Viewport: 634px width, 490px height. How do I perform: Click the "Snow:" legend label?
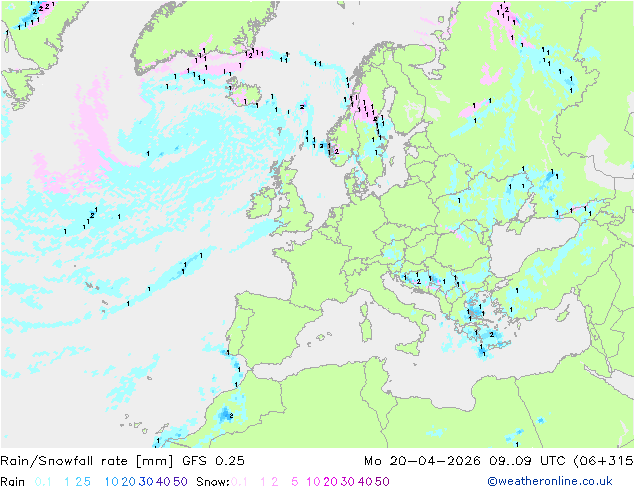(213, 482)
